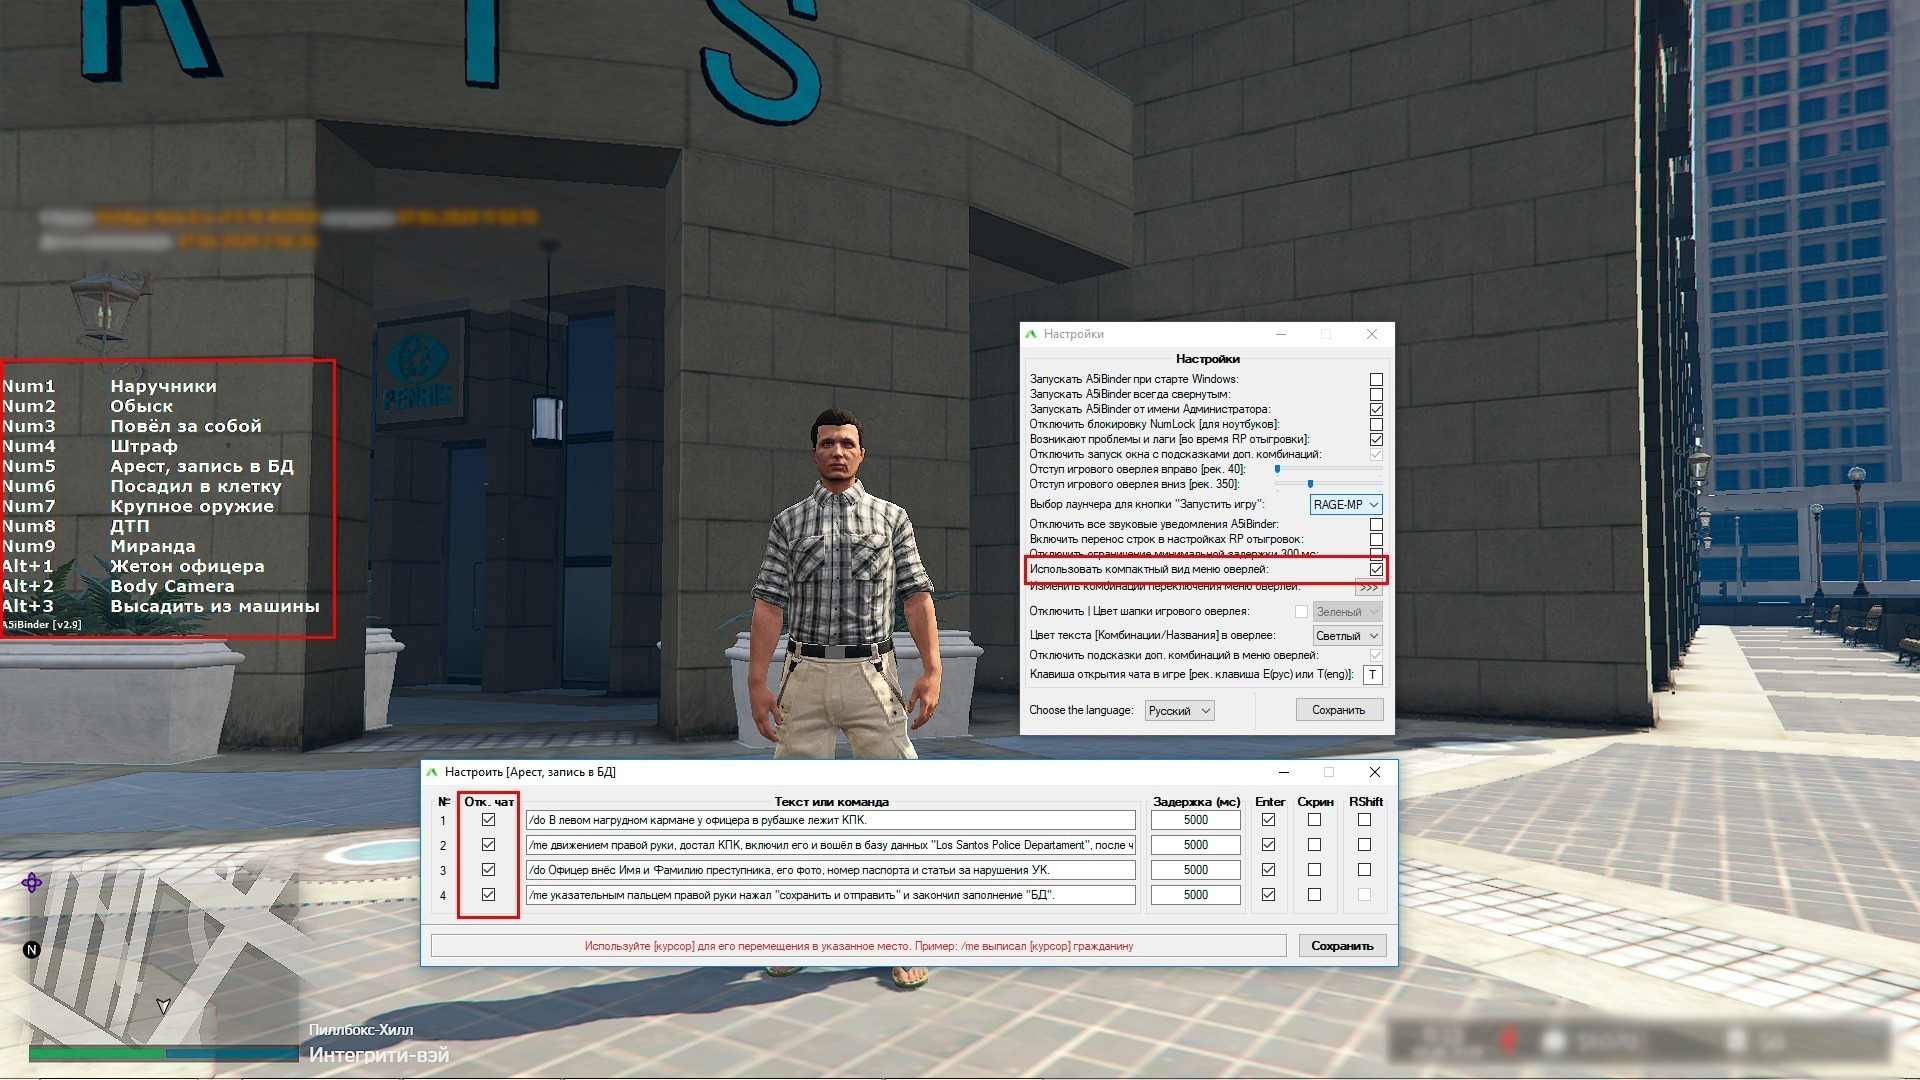Click the chat key field showing 'T'
The image size is (1920, 1080).
pos(1373,675)
